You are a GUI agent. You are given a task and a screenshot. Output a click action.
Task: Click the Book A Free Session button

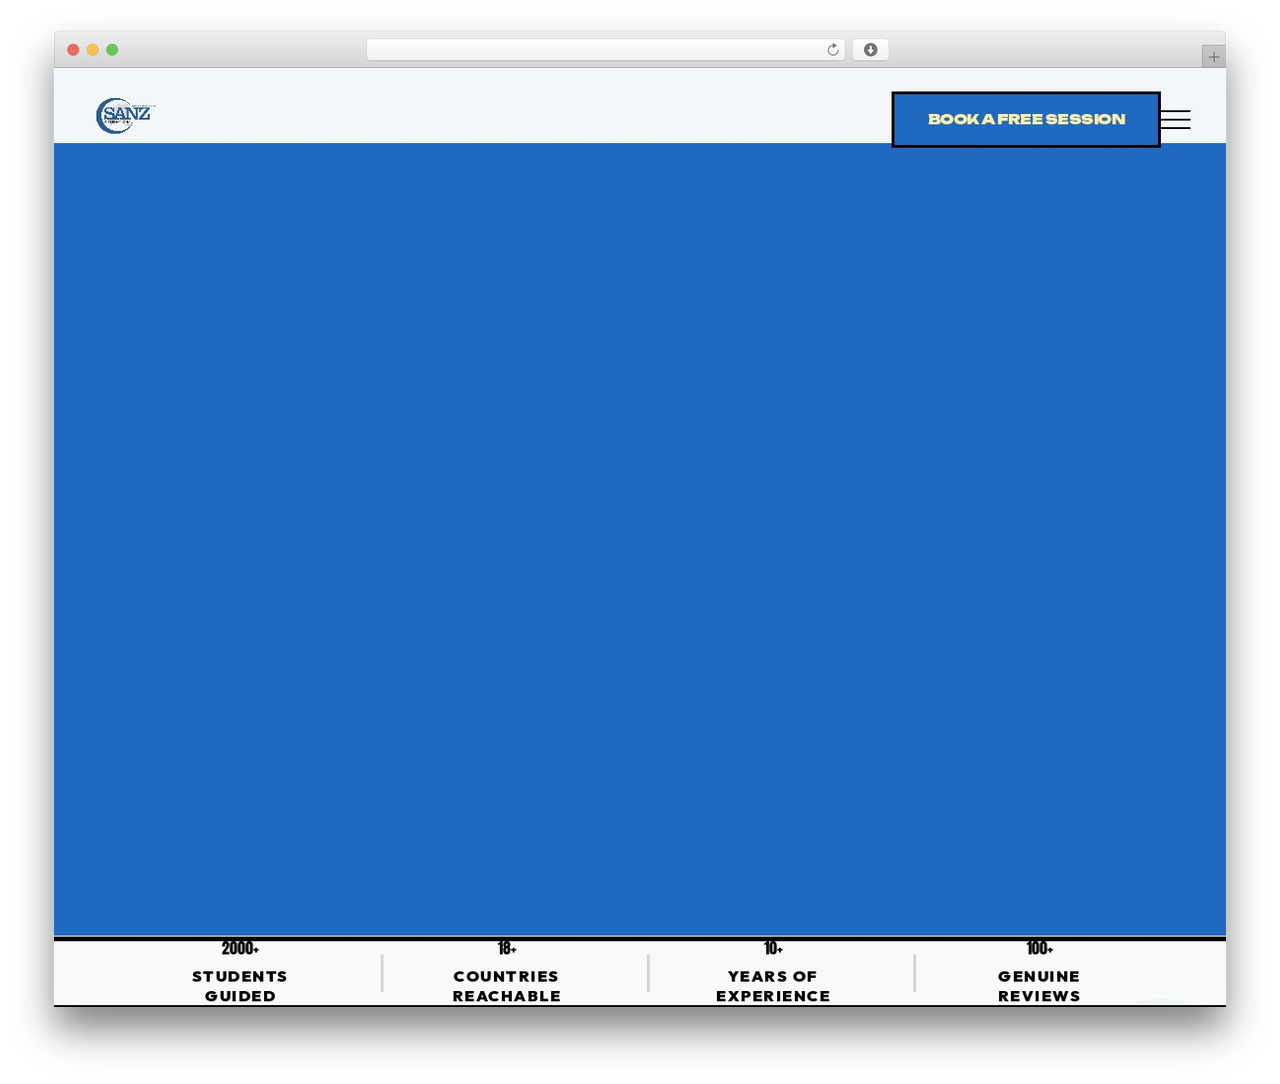coord(1026,119)
